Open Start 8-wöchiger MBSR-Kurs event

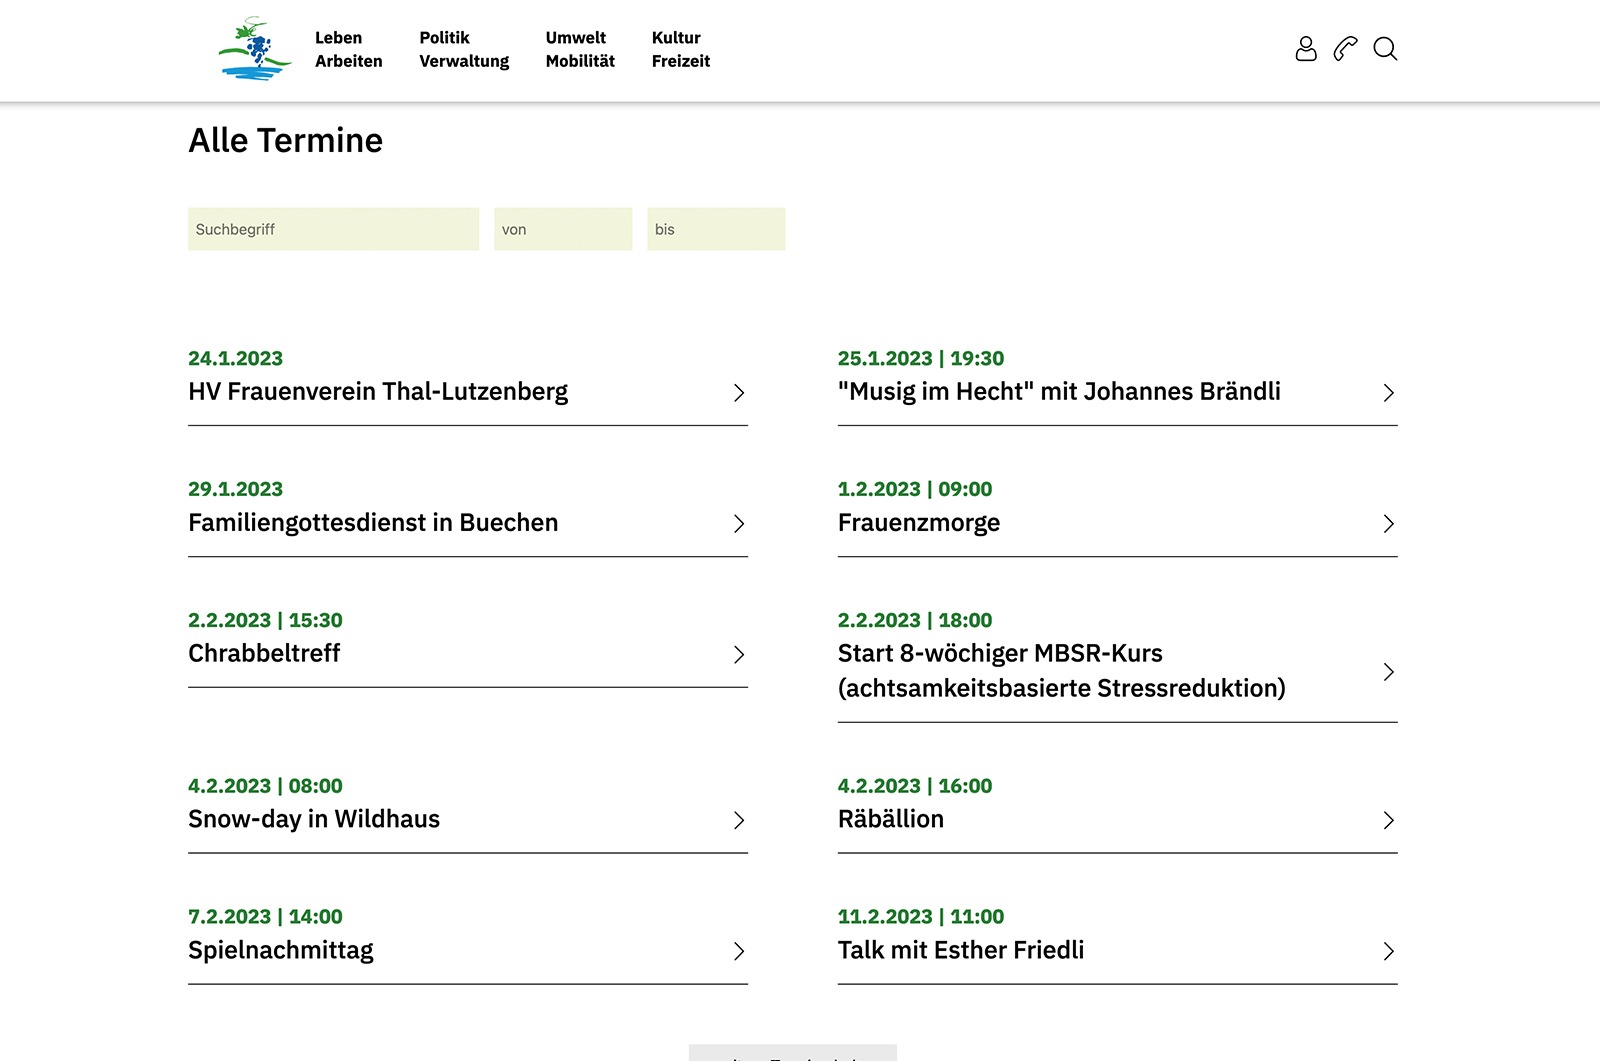click(x=1061, y=671)
